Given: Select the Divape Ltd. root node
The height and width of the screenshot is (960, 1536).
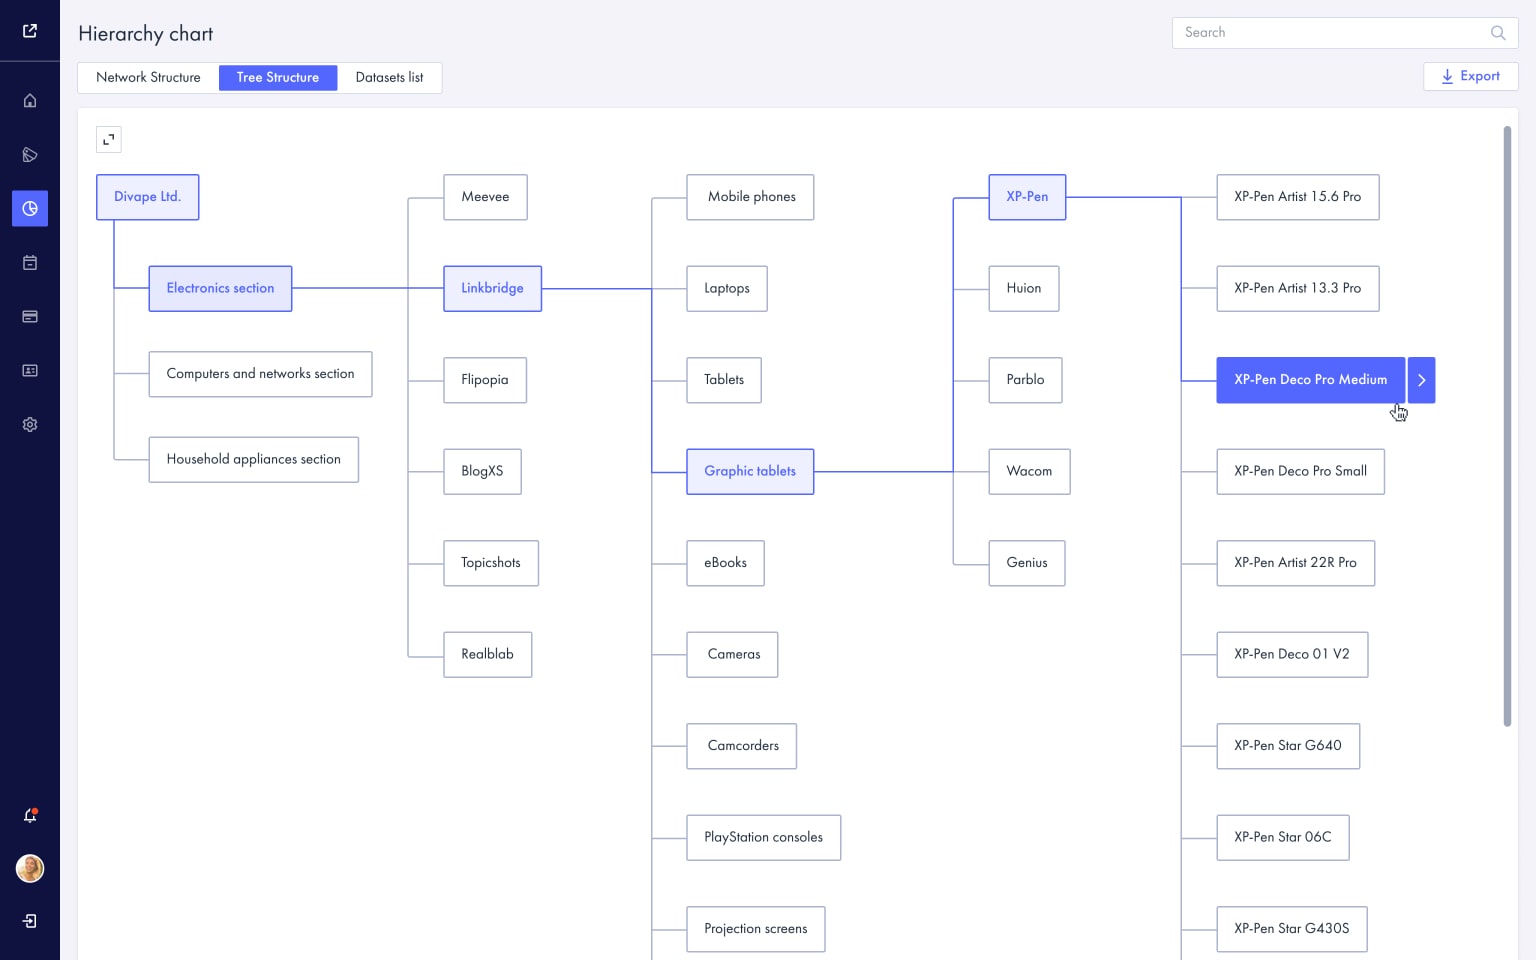Looking at the screenshot, I should pyautogui.click(x=148, y=197).
